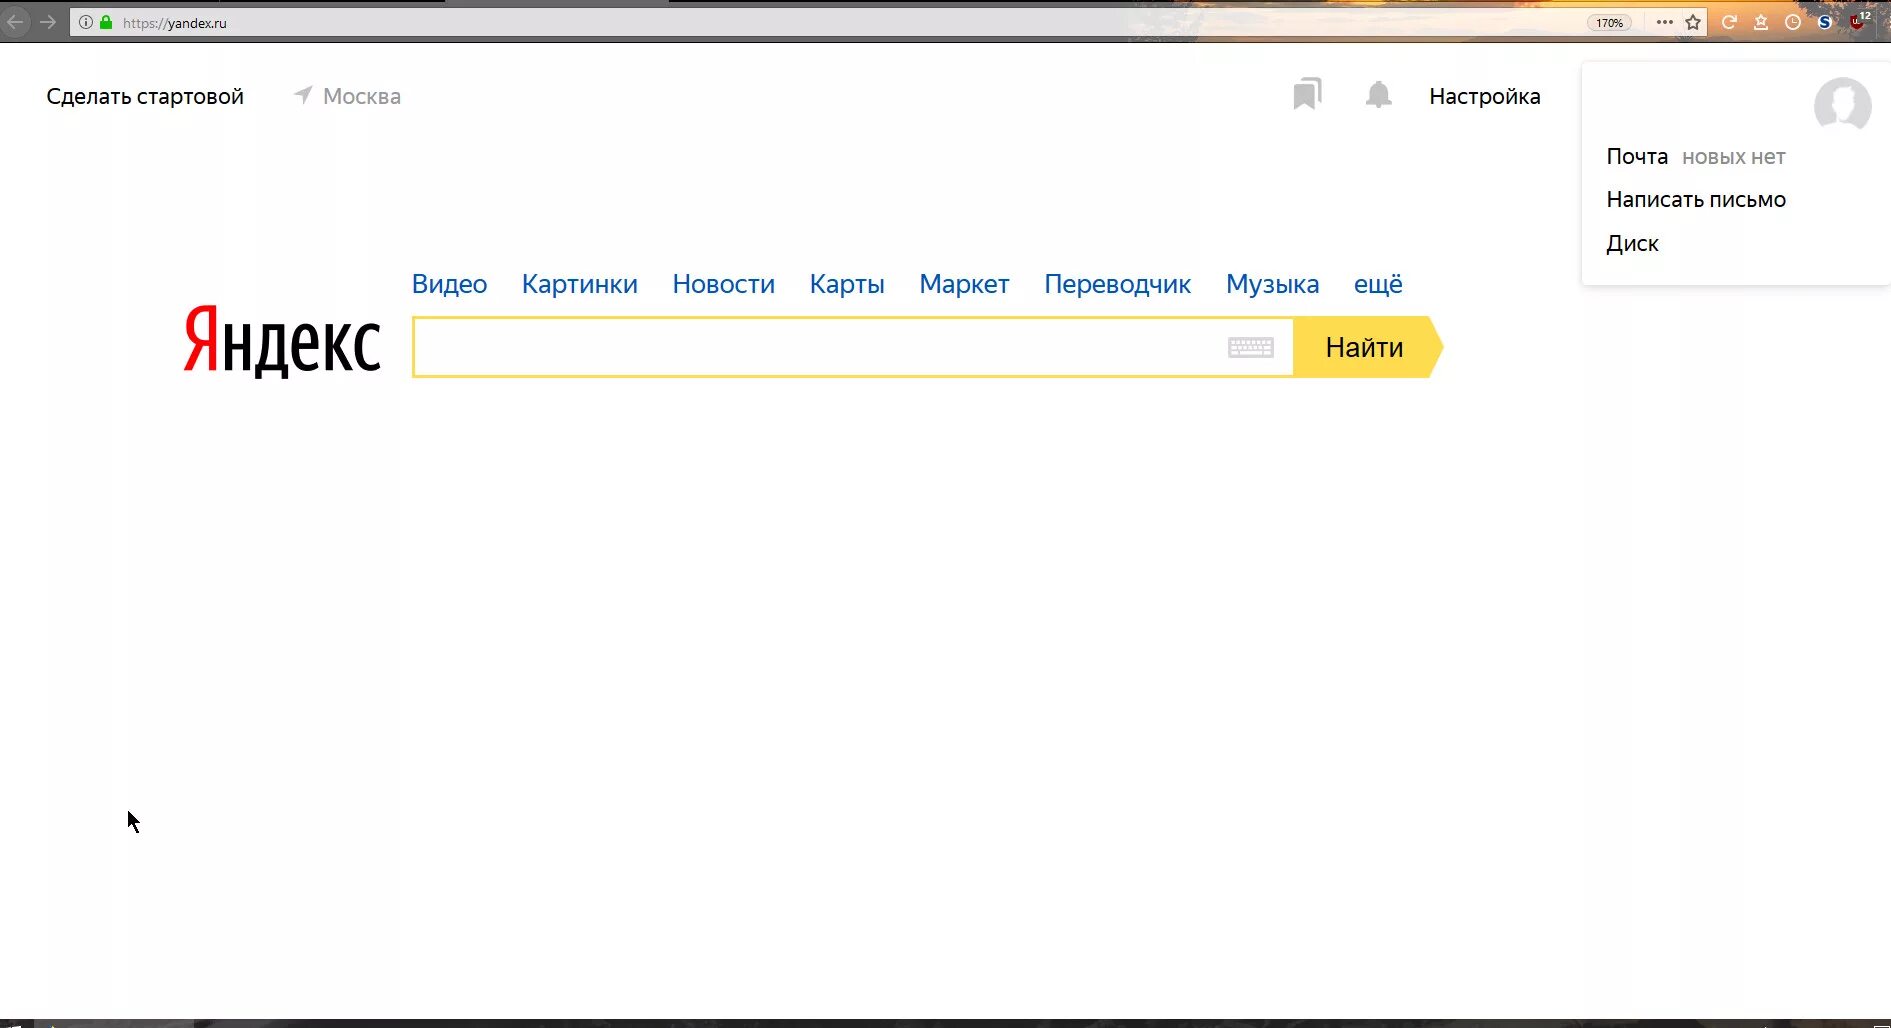Open the Новости service tab
This screenshot has height=1028, width=1891.
point(724,284)
